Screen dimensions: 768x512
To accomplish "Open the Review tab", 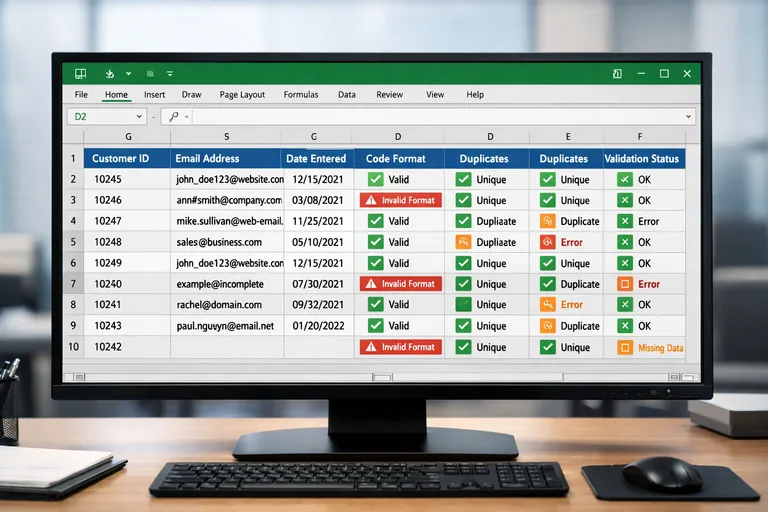I will (x=389, y=95).
